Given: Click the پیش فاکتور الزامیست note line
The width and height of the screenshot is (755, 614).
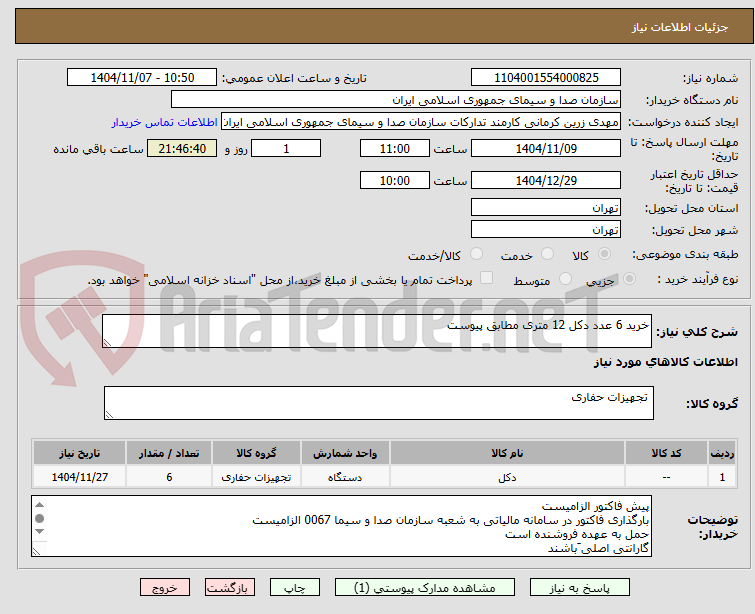Looking at the screenshot, I should tap(595, 507).
